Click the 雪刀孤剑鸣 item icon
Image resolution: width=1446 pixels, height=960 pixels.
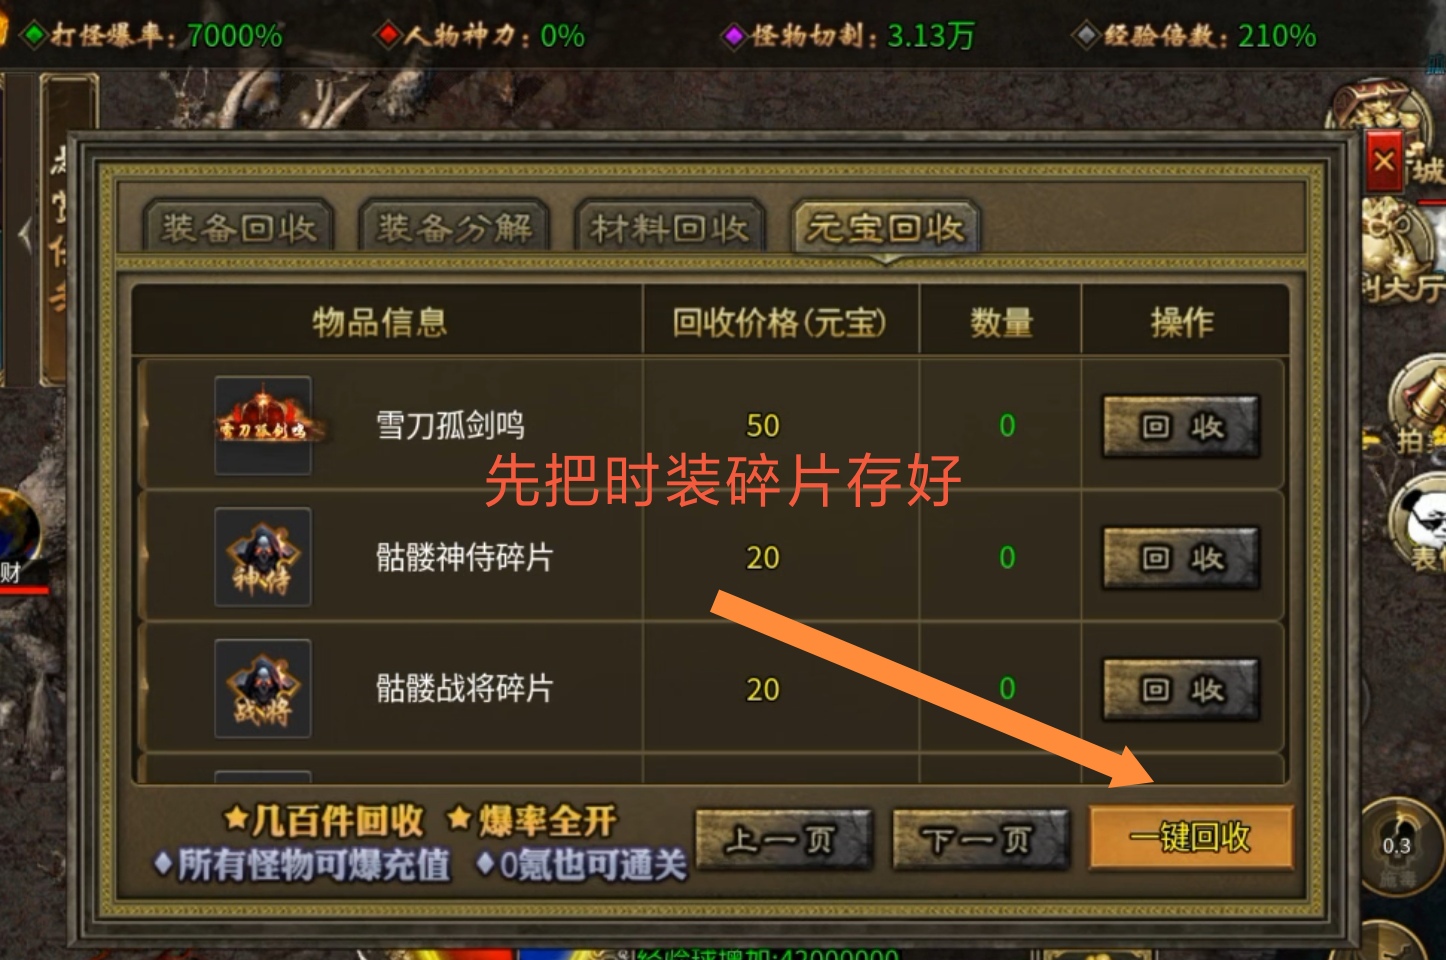click(263, 425)
